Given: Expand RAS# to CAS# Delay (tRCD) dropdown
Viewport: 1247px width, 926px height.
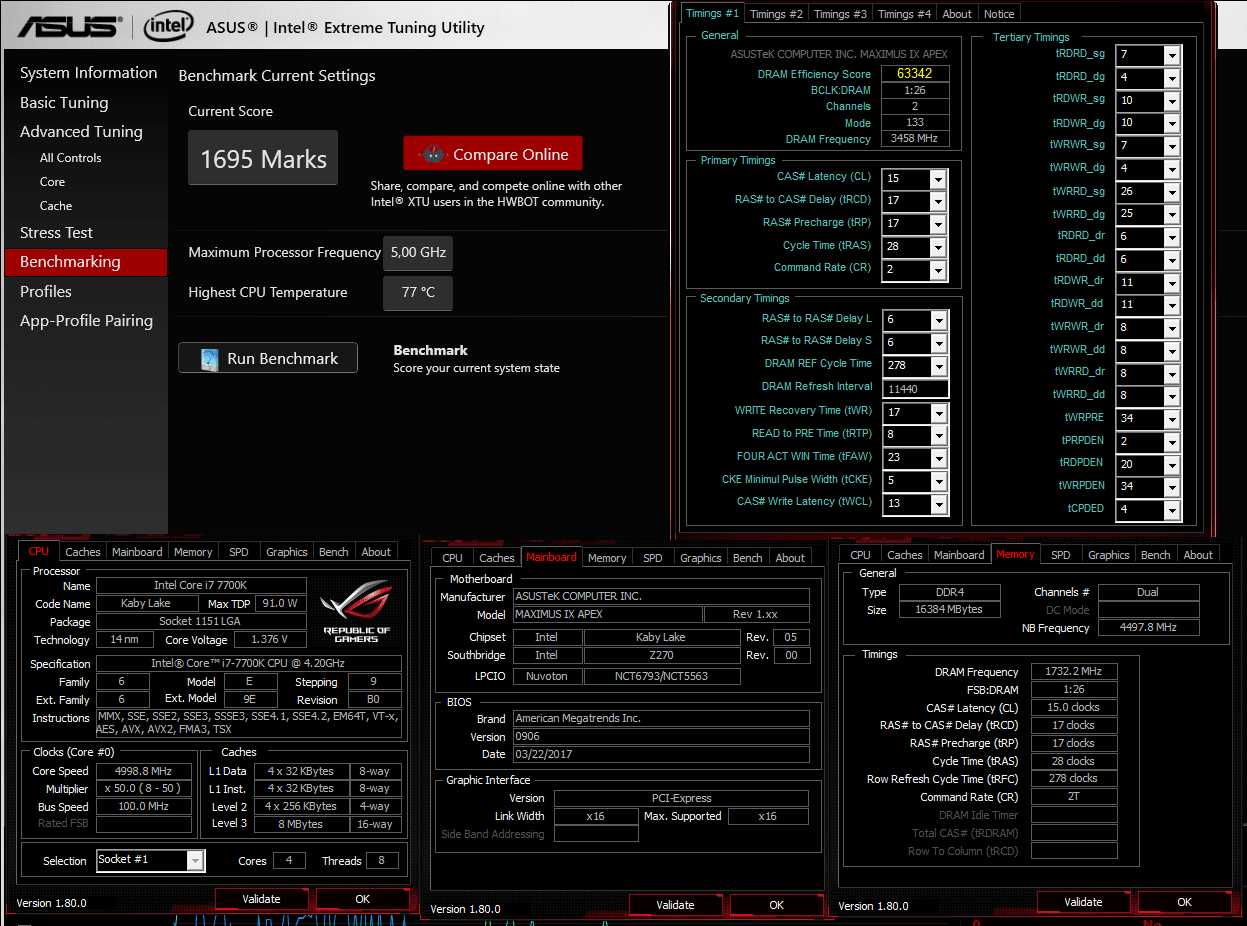Looking at the screenshot, I should (937, 202).
